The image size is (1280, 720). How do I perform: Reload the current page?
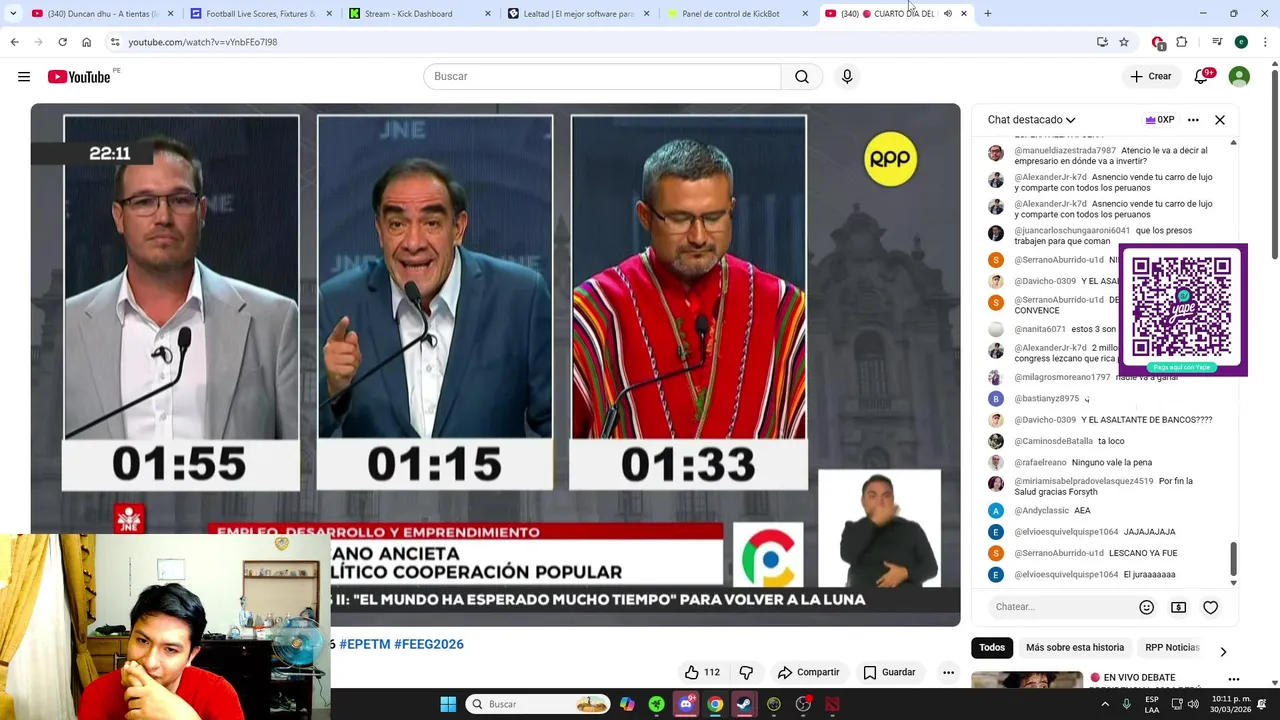point(62,42)
